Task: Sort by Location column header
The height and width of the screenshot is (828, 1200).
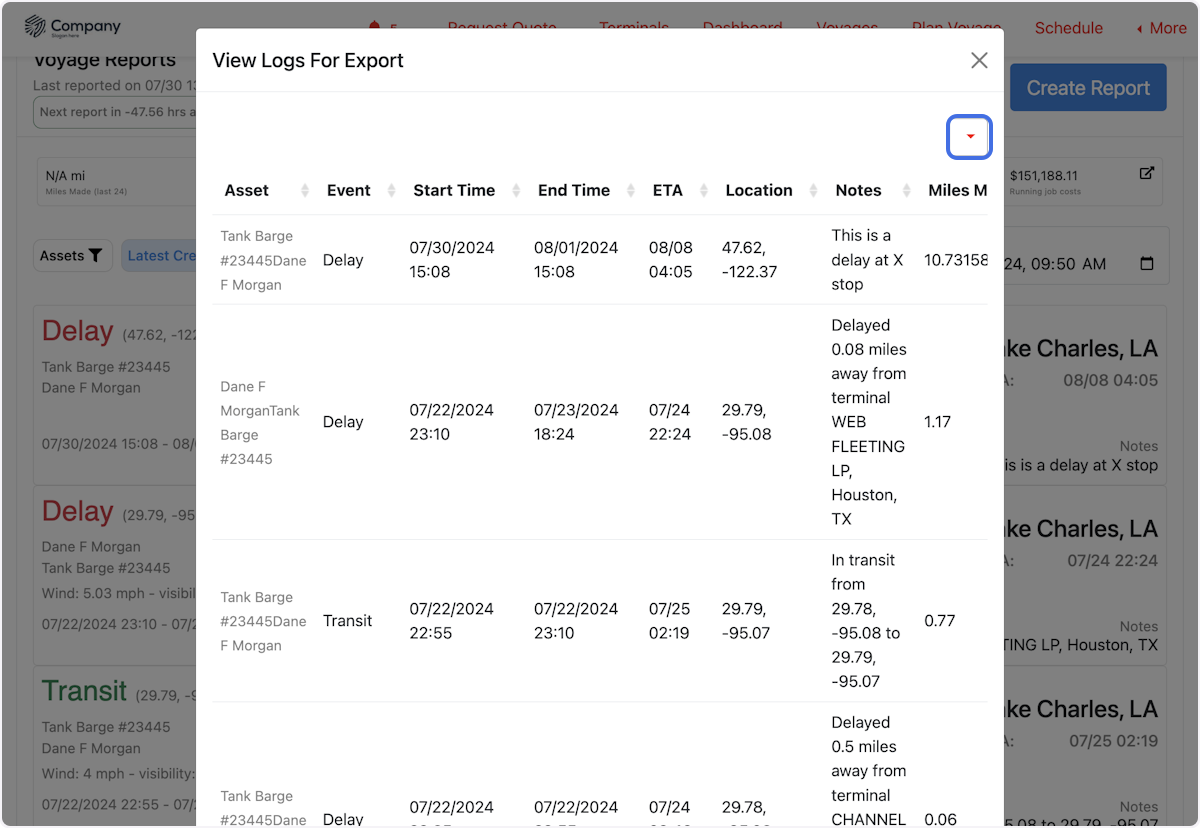Action: [x=759, y=190]
